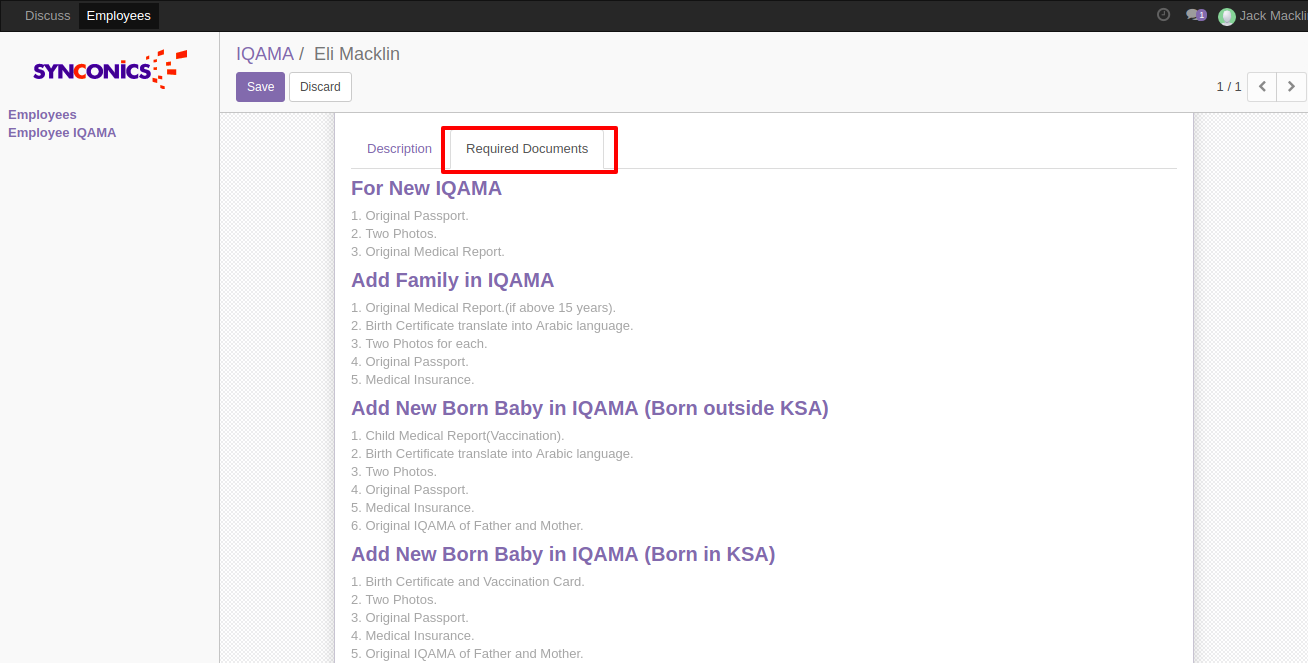1308x663 pixels.
Task: Click the Synconics company logo
Action: coord(110,70)
